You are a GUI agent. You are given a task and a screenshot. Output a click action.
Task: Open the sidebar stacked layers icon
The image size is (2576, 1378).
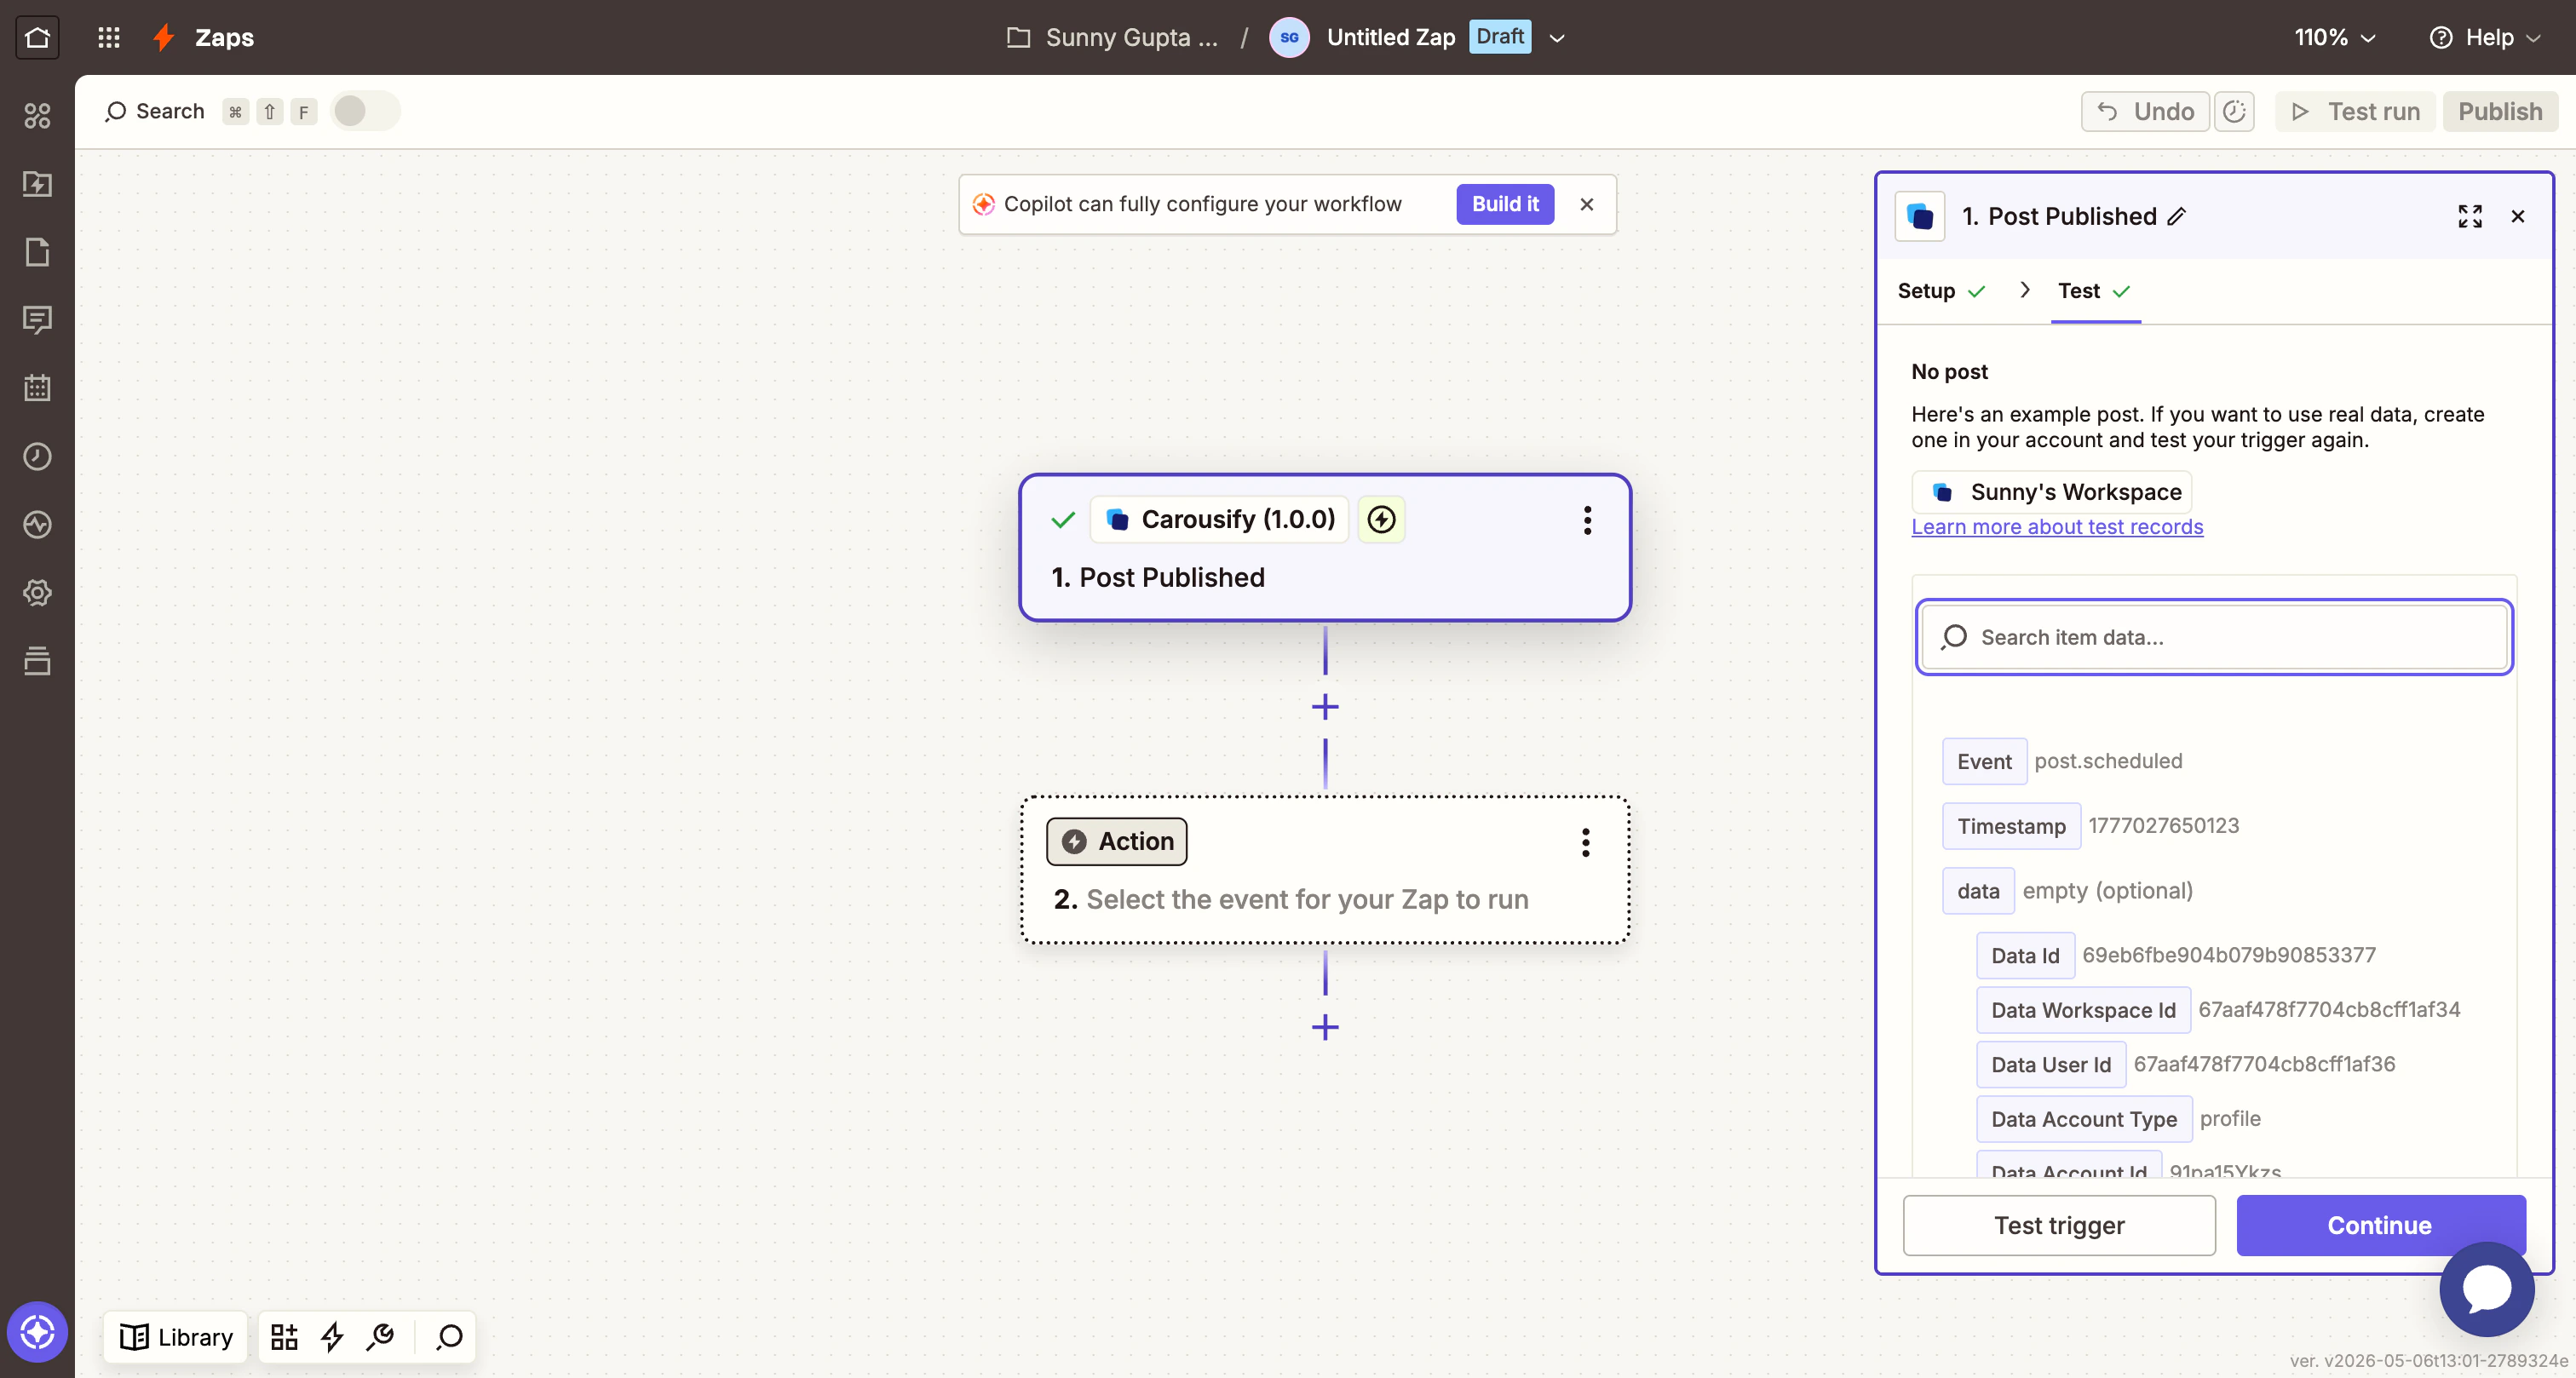point(37,660)
